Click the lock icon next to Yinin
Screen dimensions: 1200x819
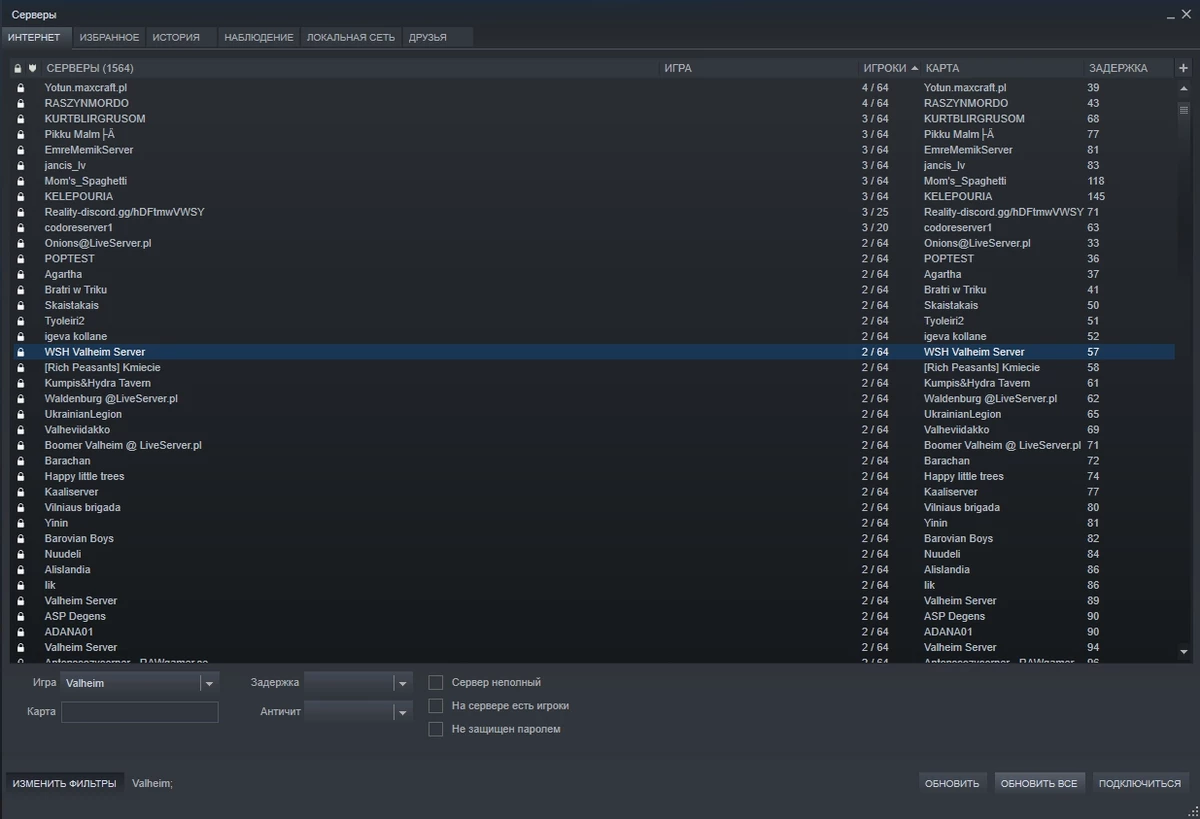pos(20,523)
